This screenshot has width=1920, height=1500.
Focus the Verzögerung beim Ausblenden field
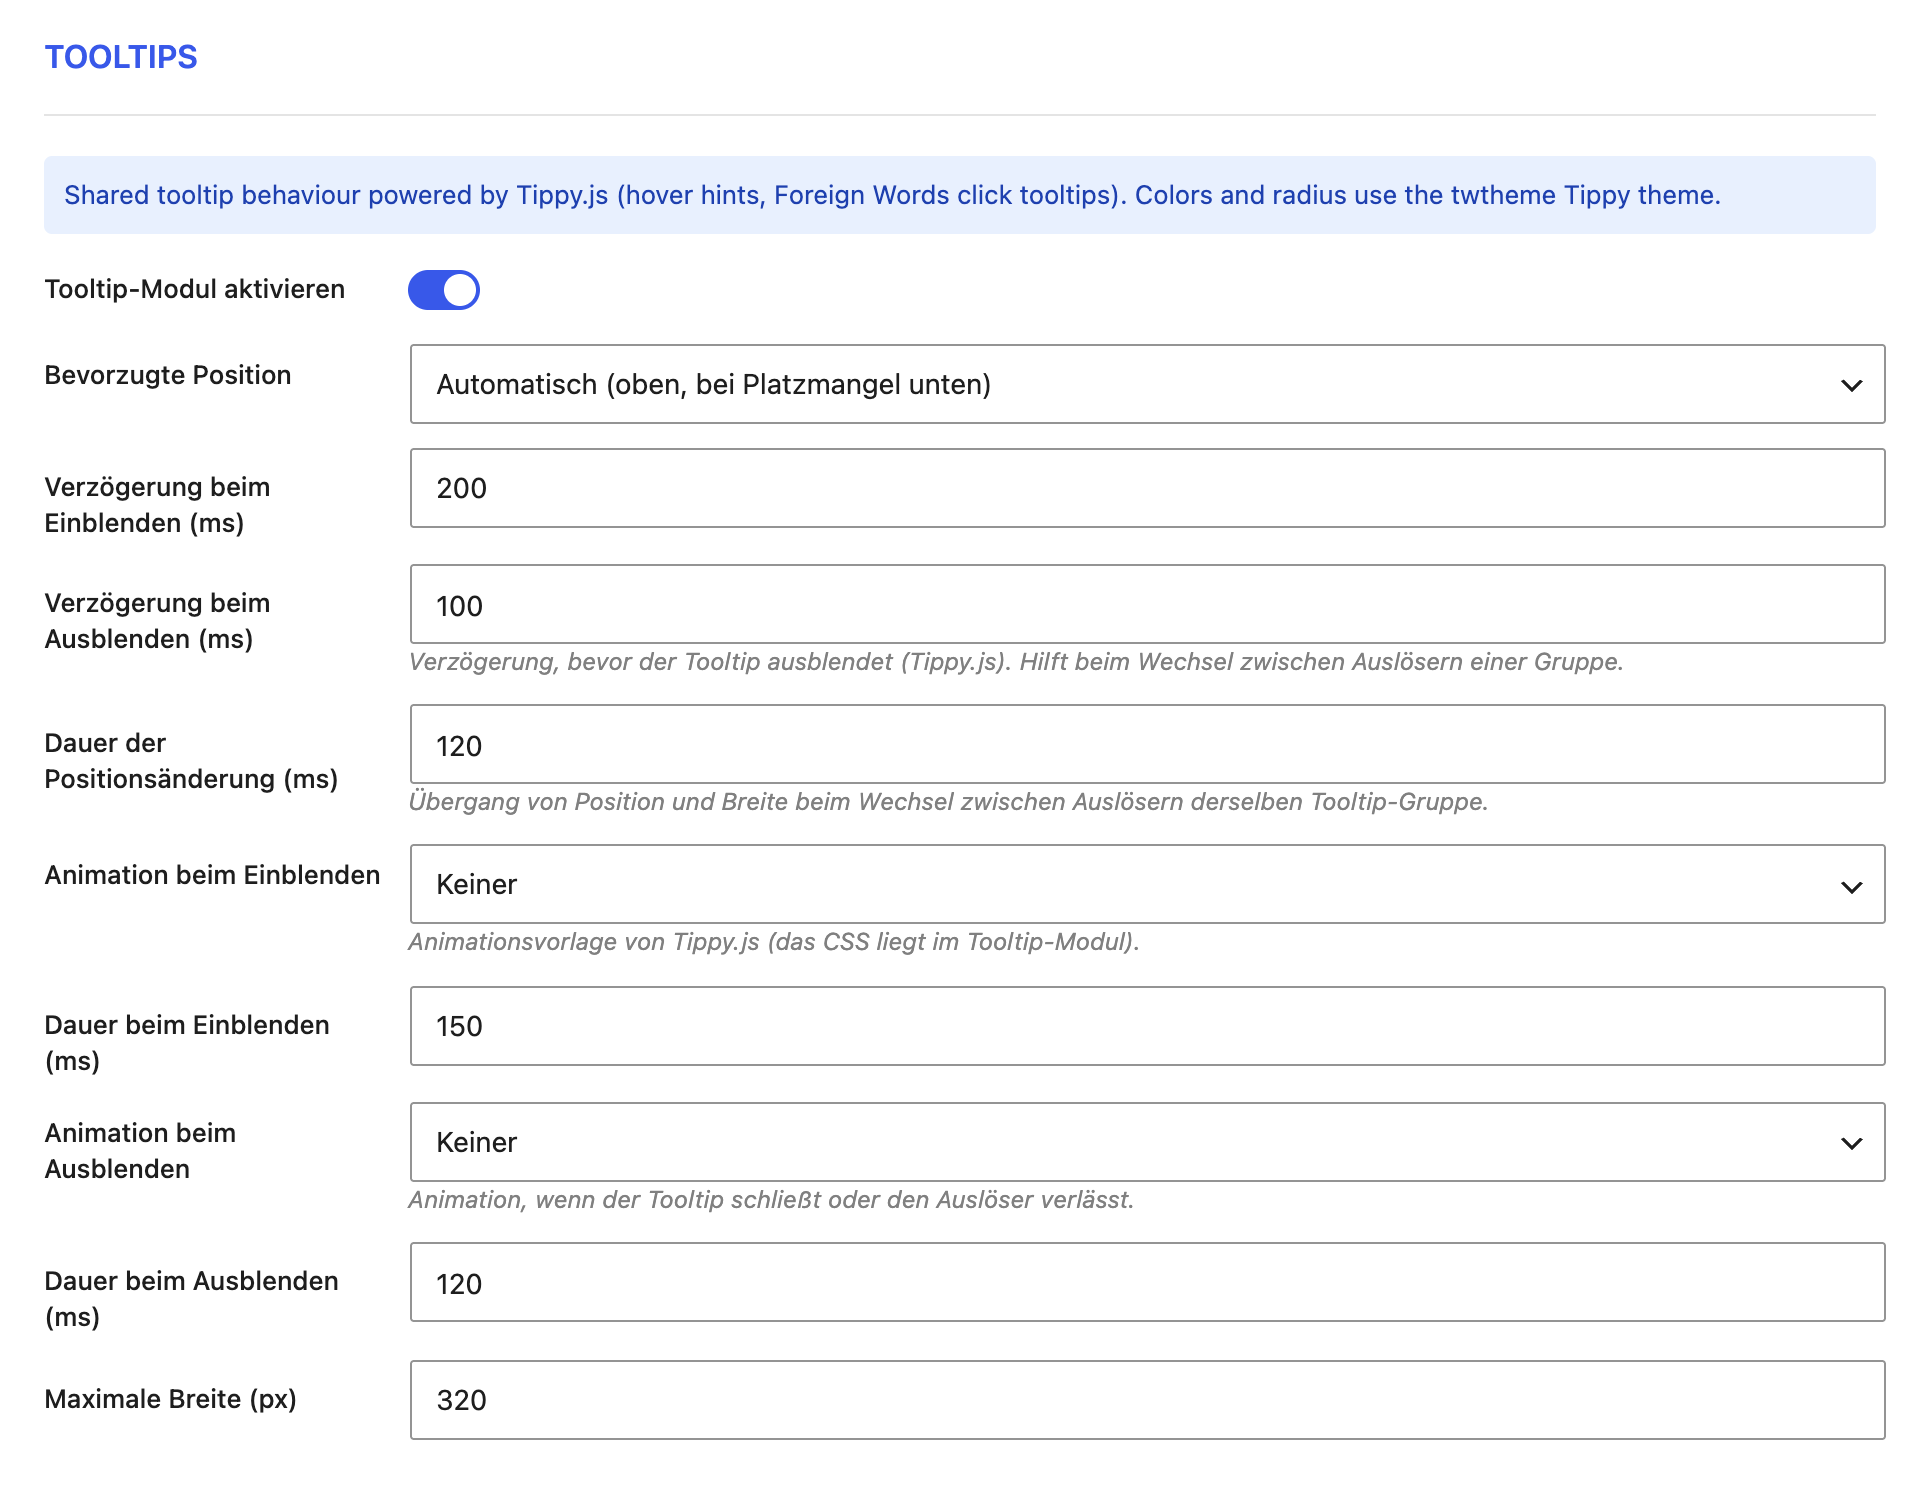coord(1147,604)
